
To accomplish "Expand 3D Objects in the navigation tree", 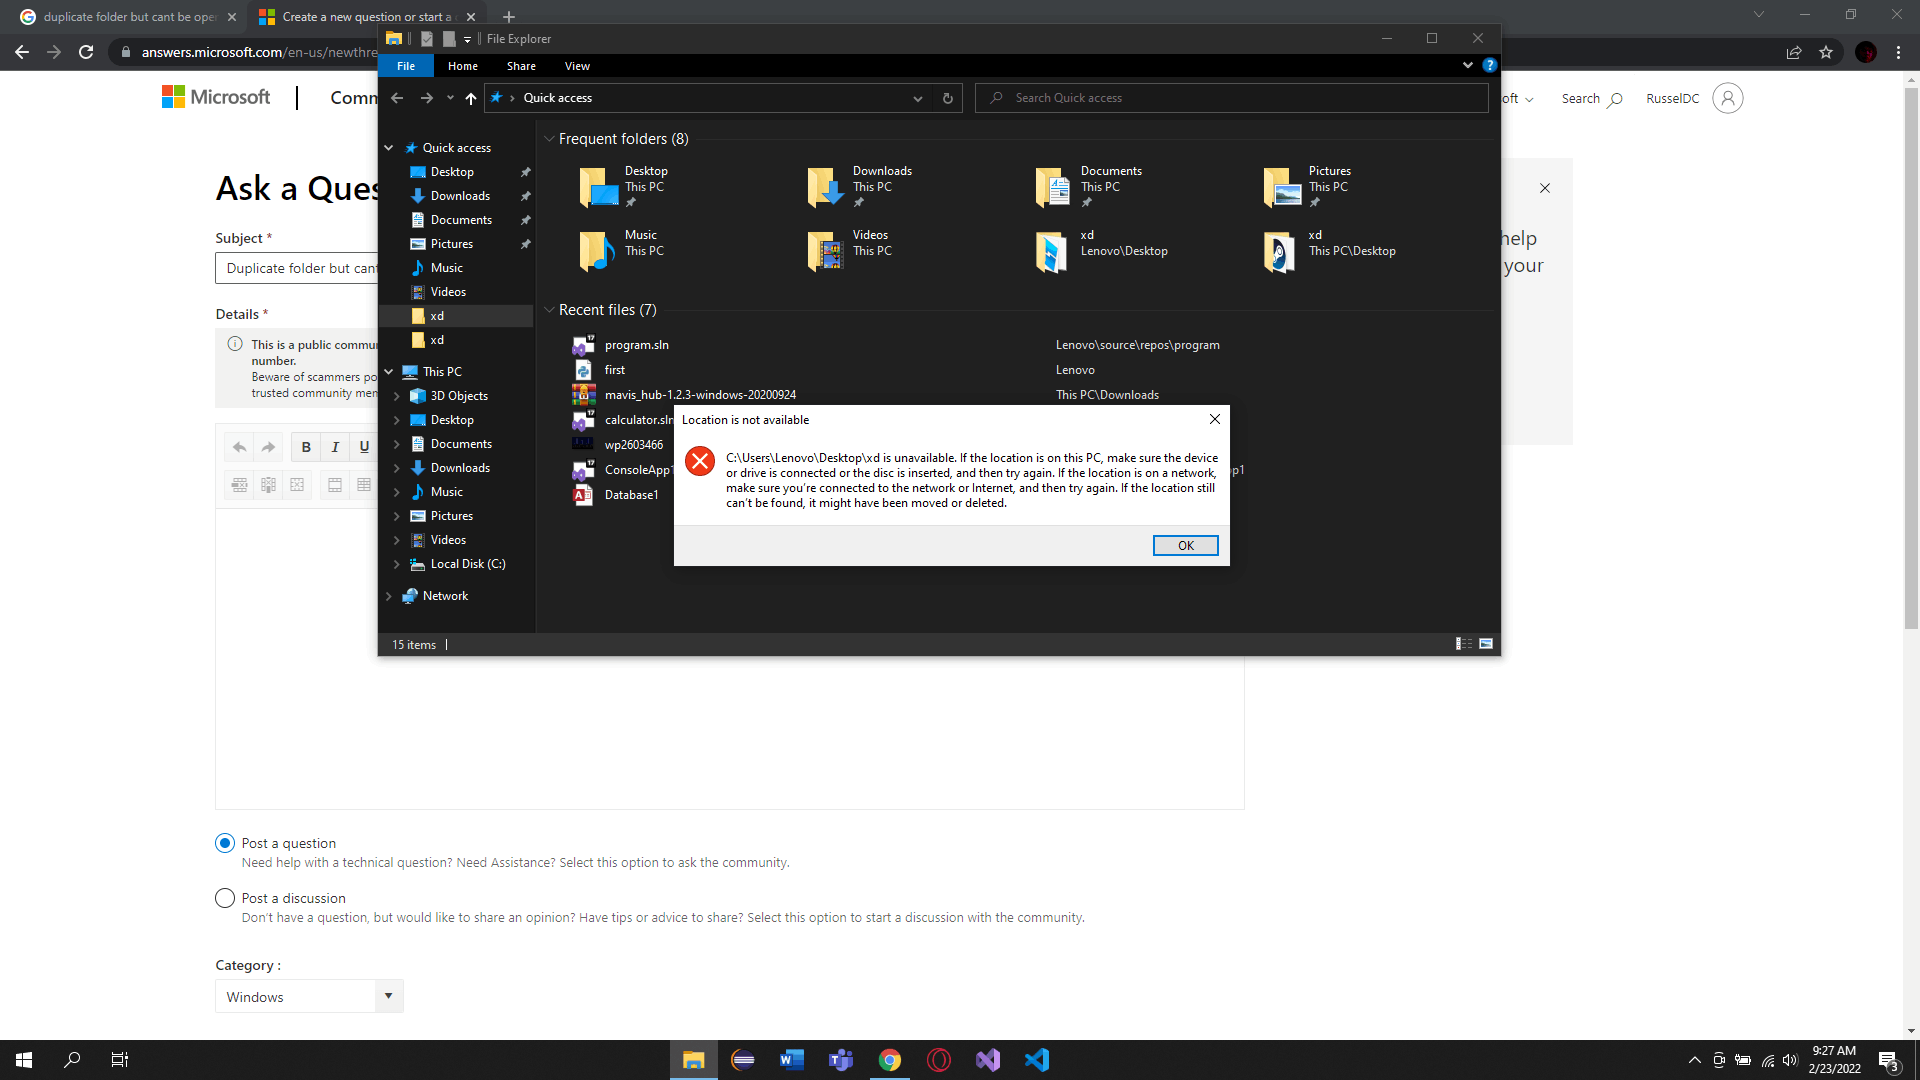I will click(397, 396).
